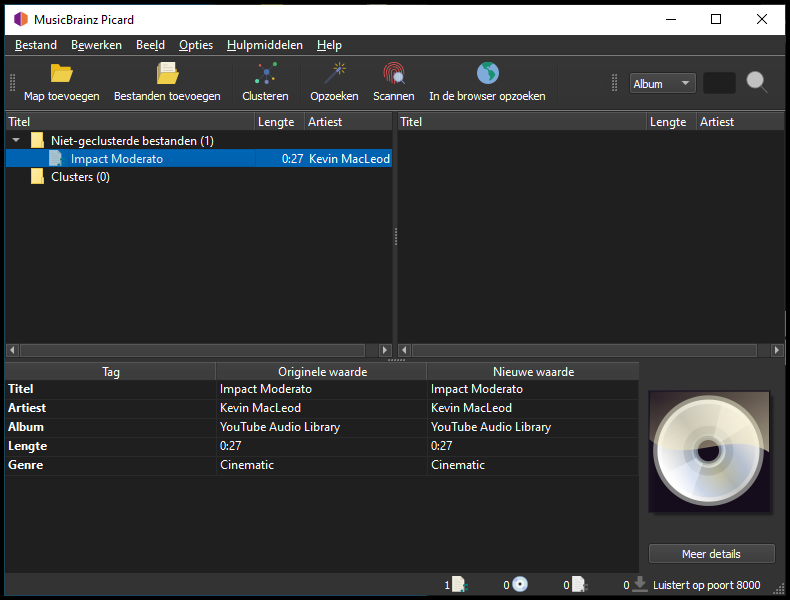Image resolution: width=790 pixels, height=600 pixels.
Task: Click the Originele waarde column header
Action: (x=321, y=372)
